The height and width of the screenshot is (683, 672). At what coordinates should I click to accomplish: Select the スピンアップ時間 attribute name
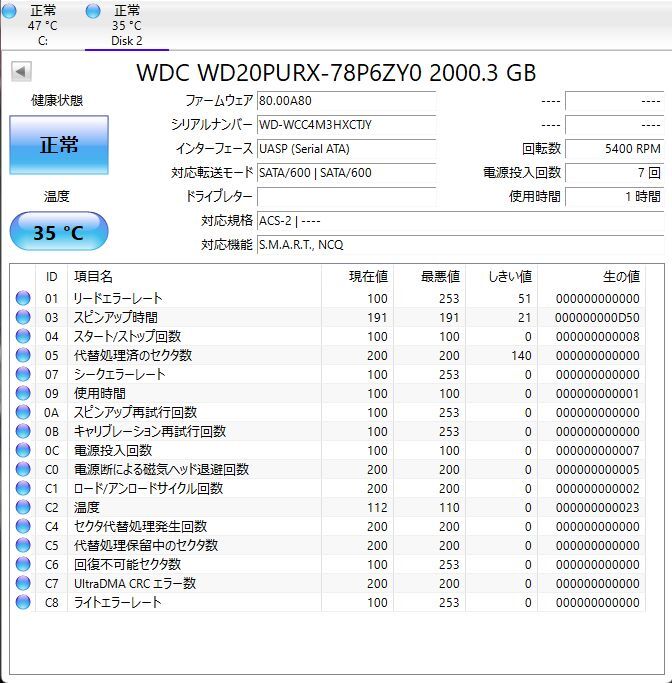[x=116, y=317]
